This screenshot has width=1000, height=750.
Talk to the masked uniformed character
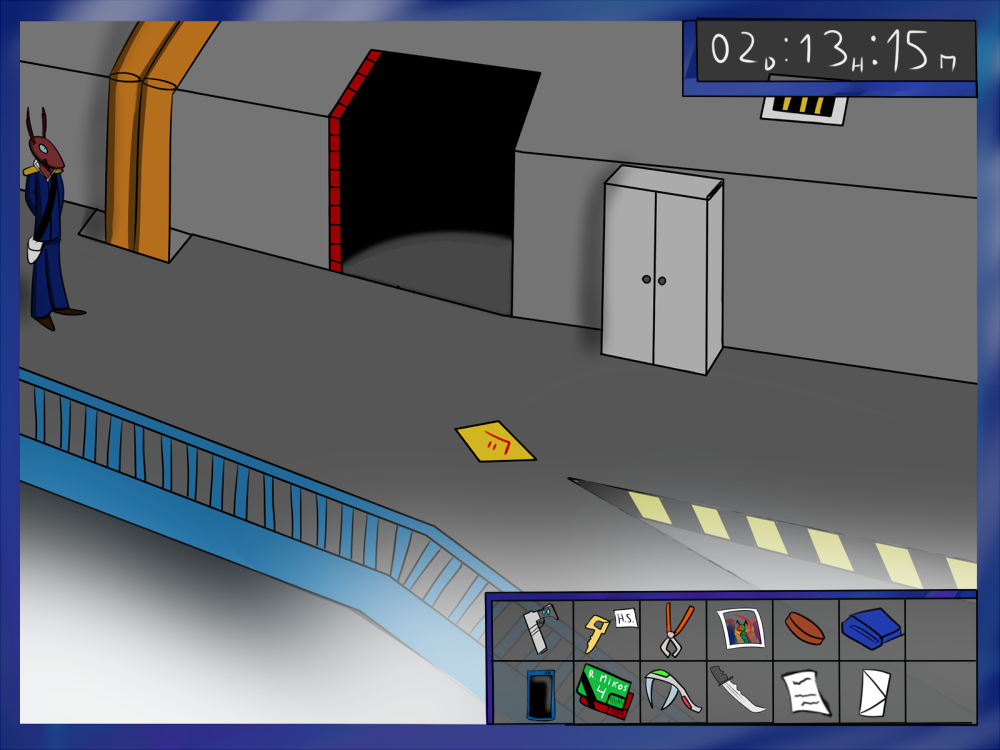[x=46, y=220]
